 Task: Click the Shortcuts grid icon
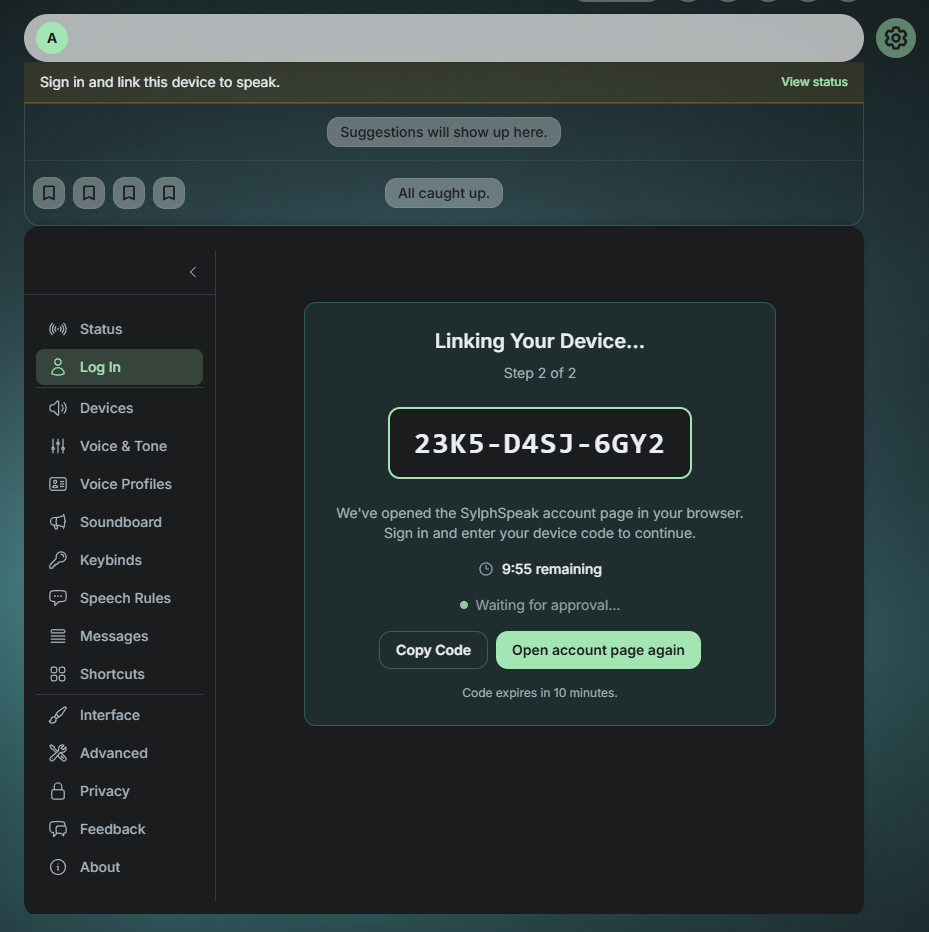coord(58,675)
